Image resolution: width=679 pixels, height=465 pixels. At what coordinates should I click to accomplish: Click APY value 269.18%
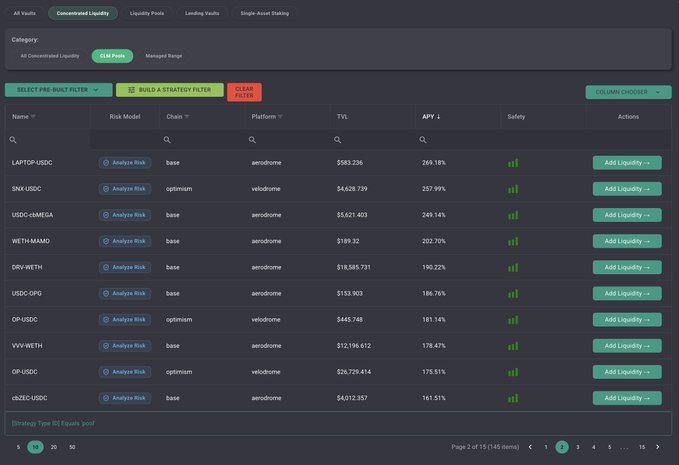click(x=434, y=163)
